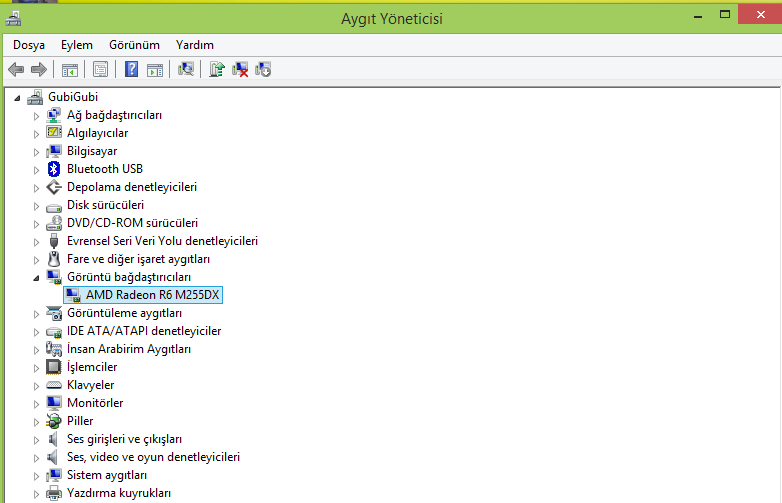The width and height of the screenshot is (782, 503).
Task: Collapse the GubiGubi root node
Action: point(17,98)
